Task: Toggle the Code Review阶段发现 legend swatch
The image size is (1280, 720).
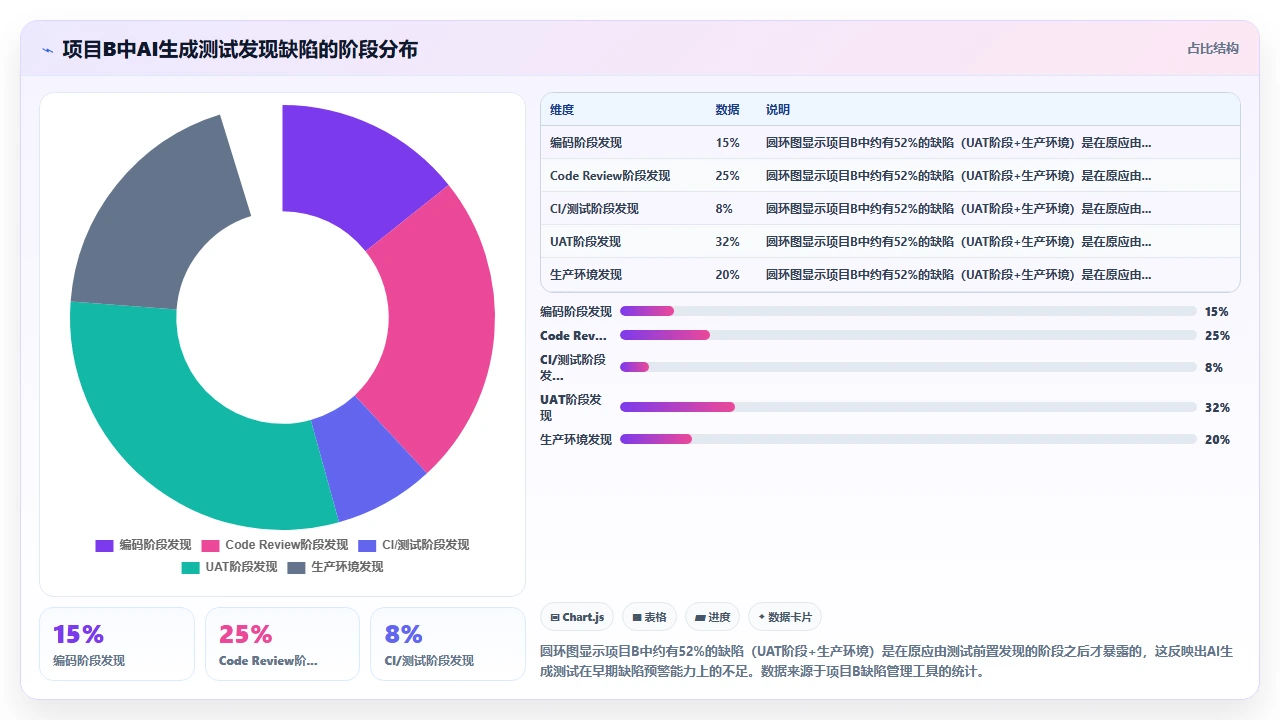Action: click(210, 545)
